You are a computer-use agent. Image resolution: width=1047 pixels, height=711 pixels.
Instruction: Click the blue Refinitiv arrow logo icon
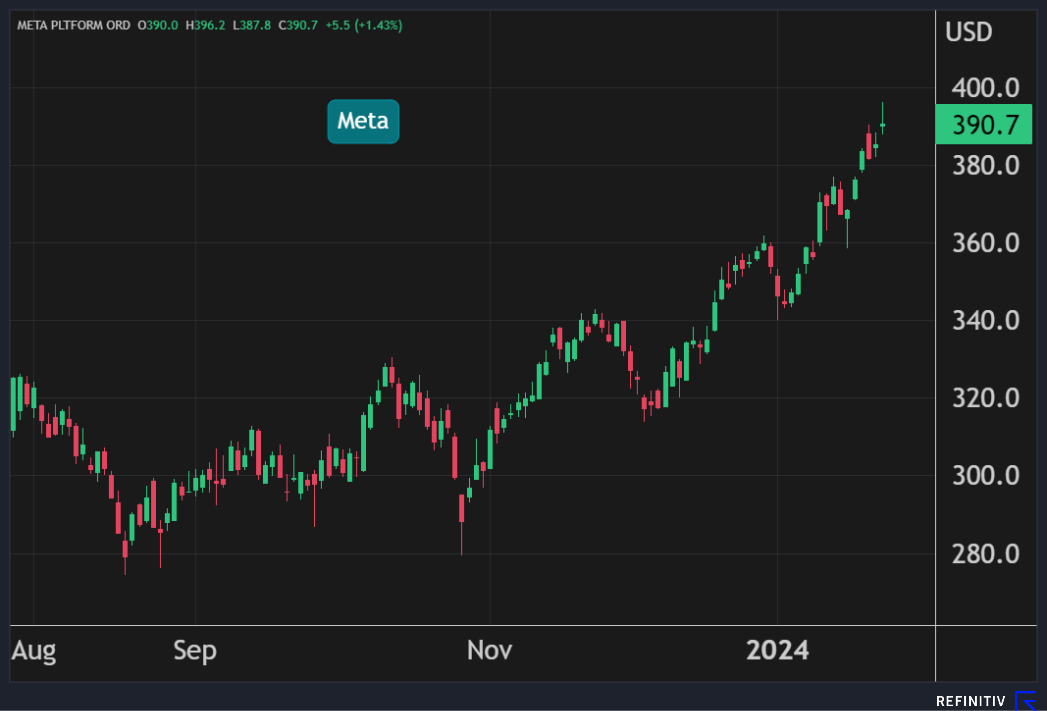tap(1026, 701)
